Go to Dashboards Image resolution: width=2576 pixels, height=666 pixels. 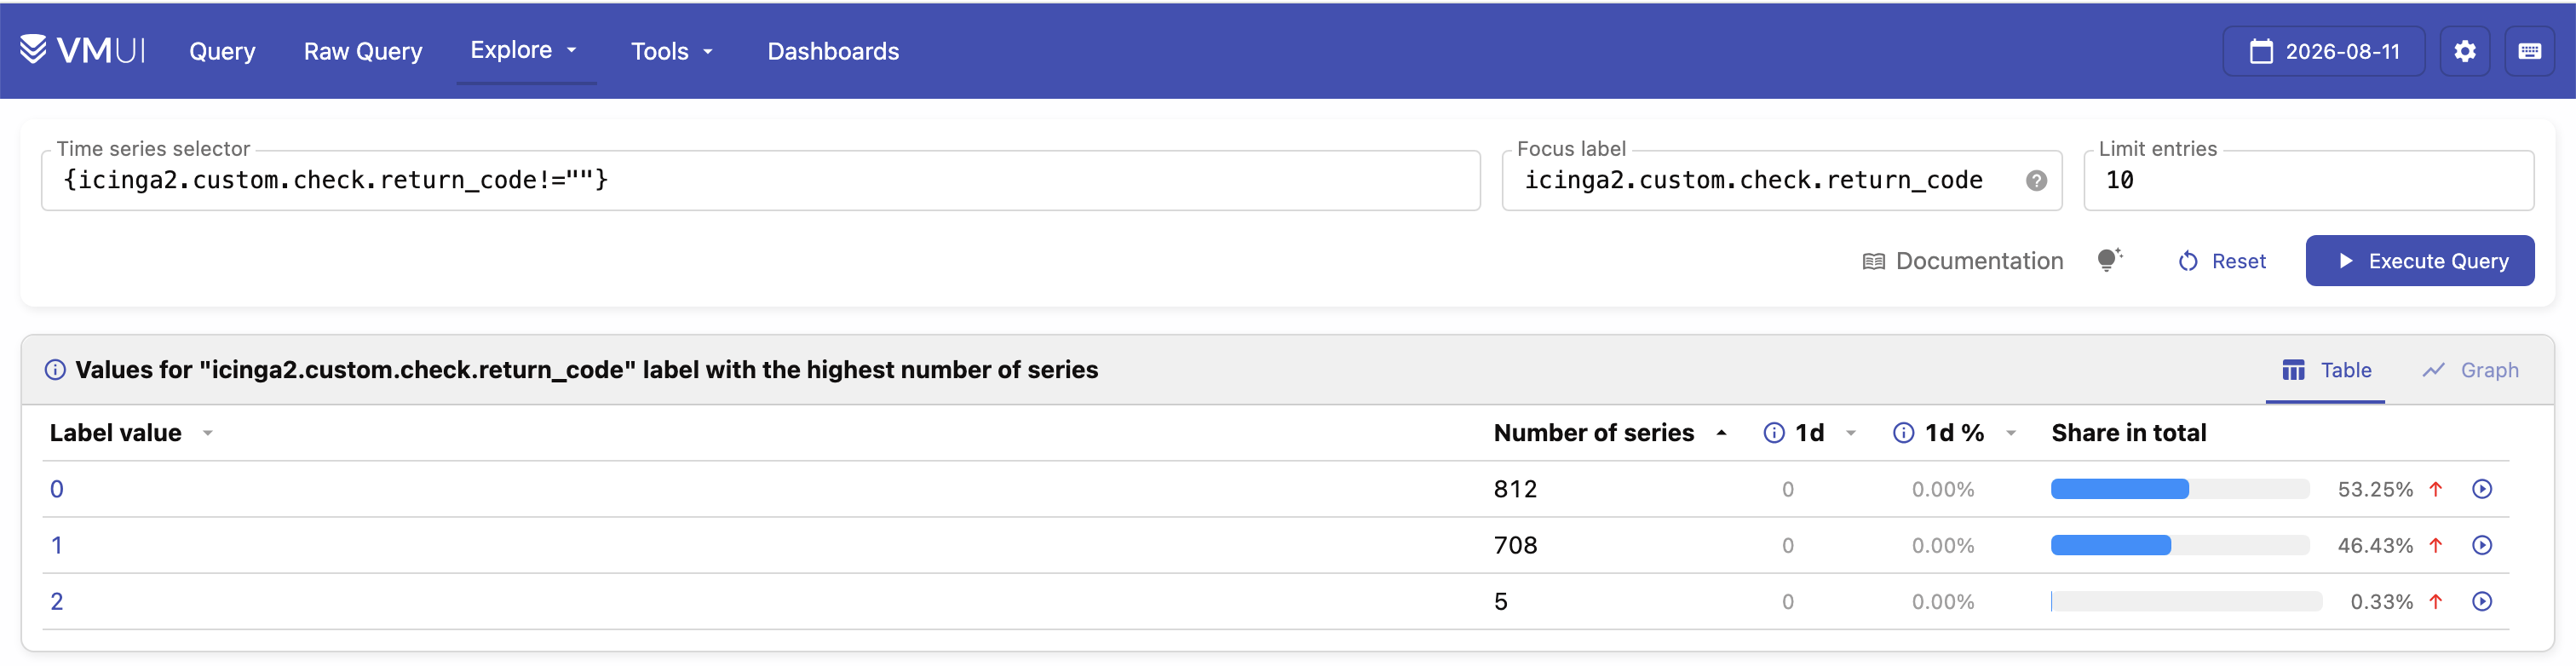click(833, 51)
